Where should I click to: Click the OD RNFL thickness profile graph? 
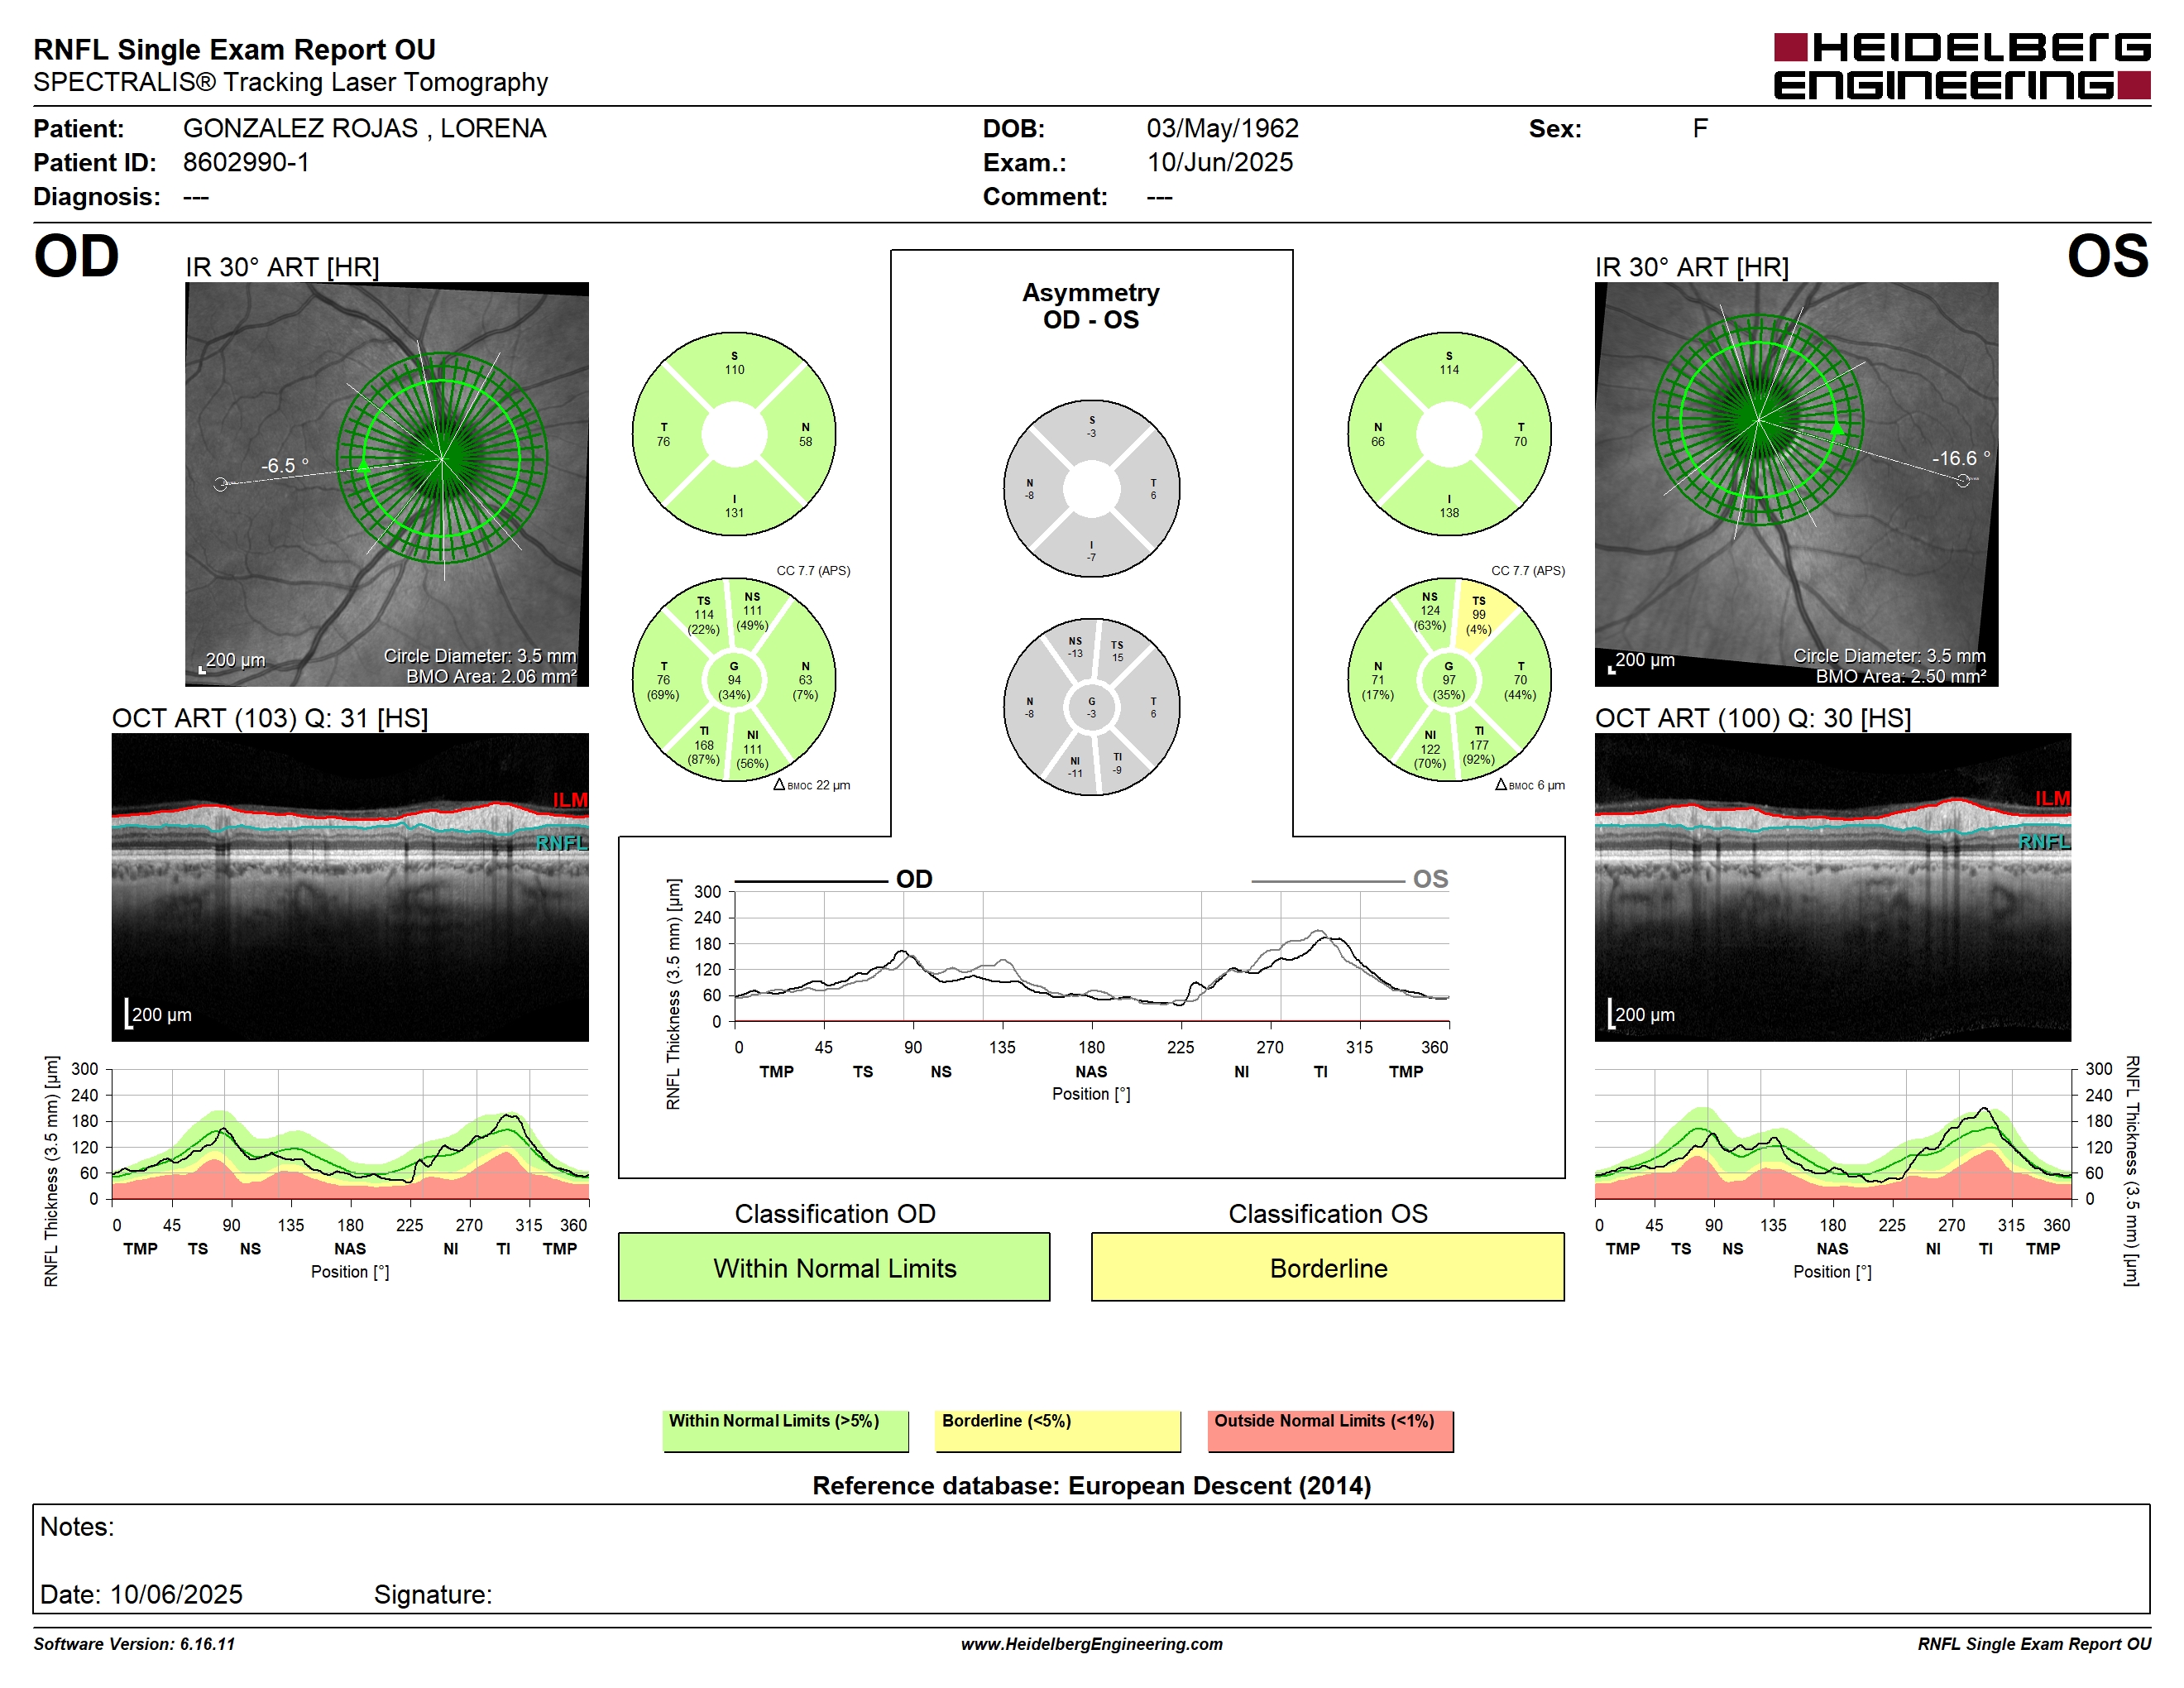click(350, 1134)
